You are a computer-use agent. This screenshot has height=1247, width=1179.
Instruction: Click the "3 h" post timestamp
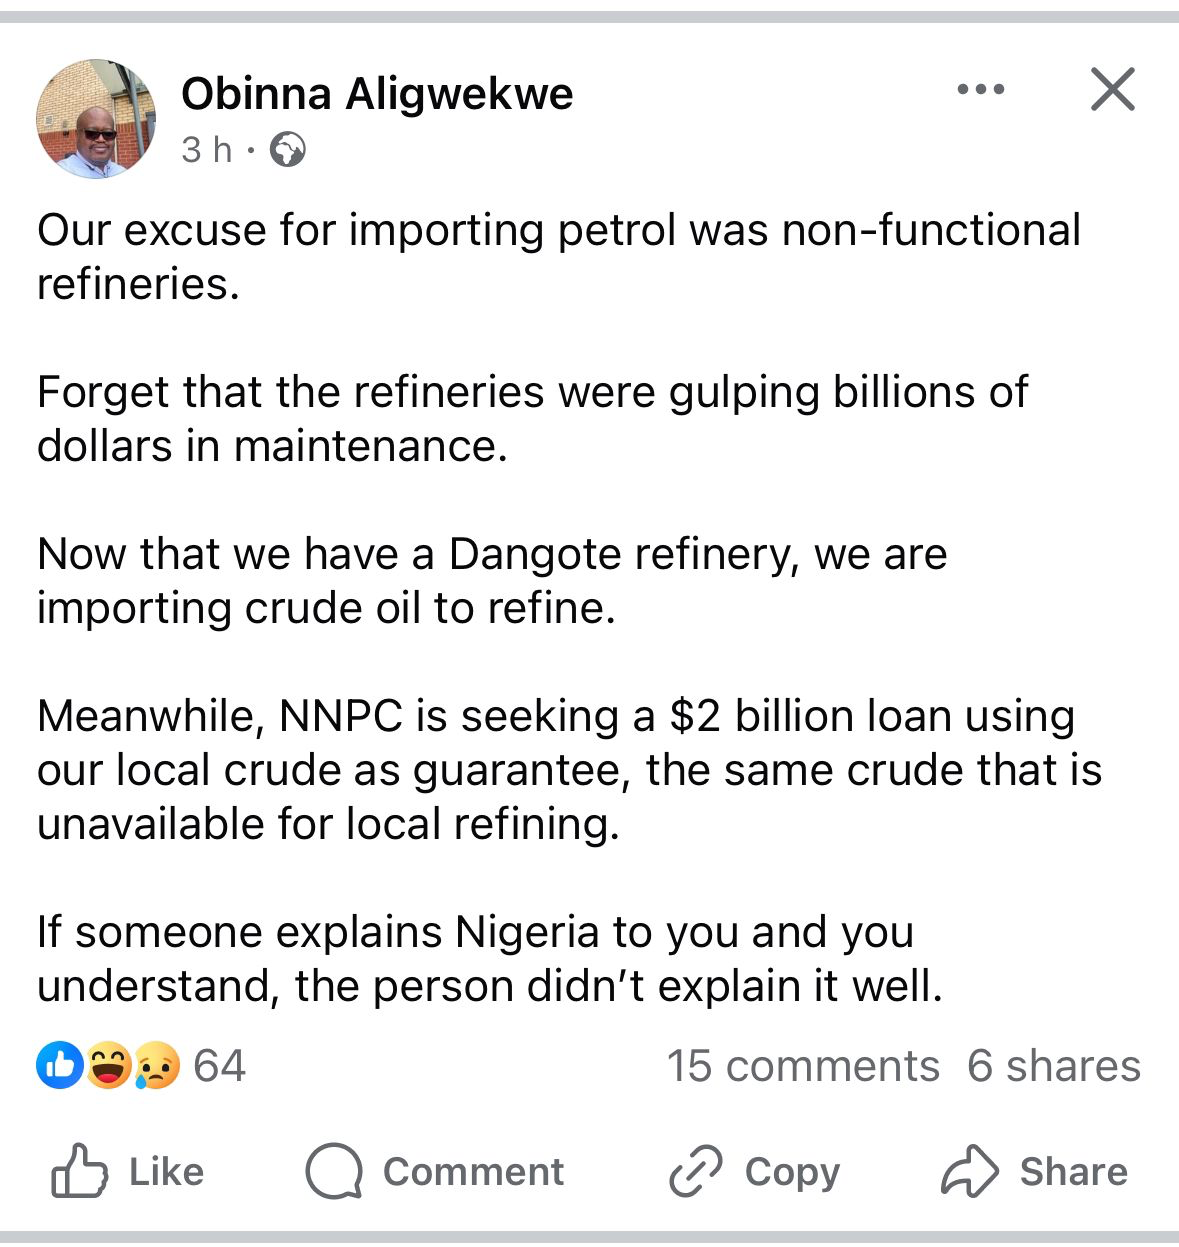pos(206,150)
